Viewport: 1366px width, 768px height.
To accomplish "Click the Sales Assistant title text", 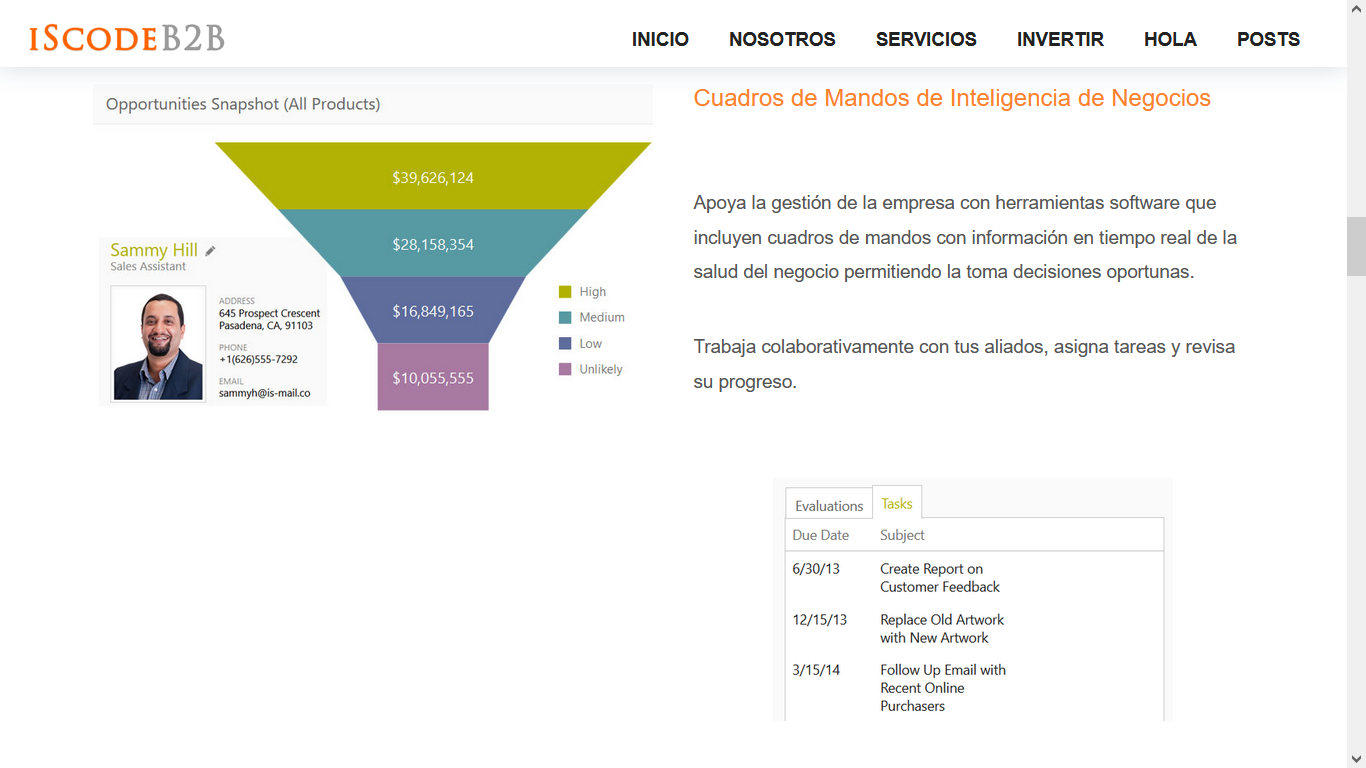I will [x=148, y=267].
